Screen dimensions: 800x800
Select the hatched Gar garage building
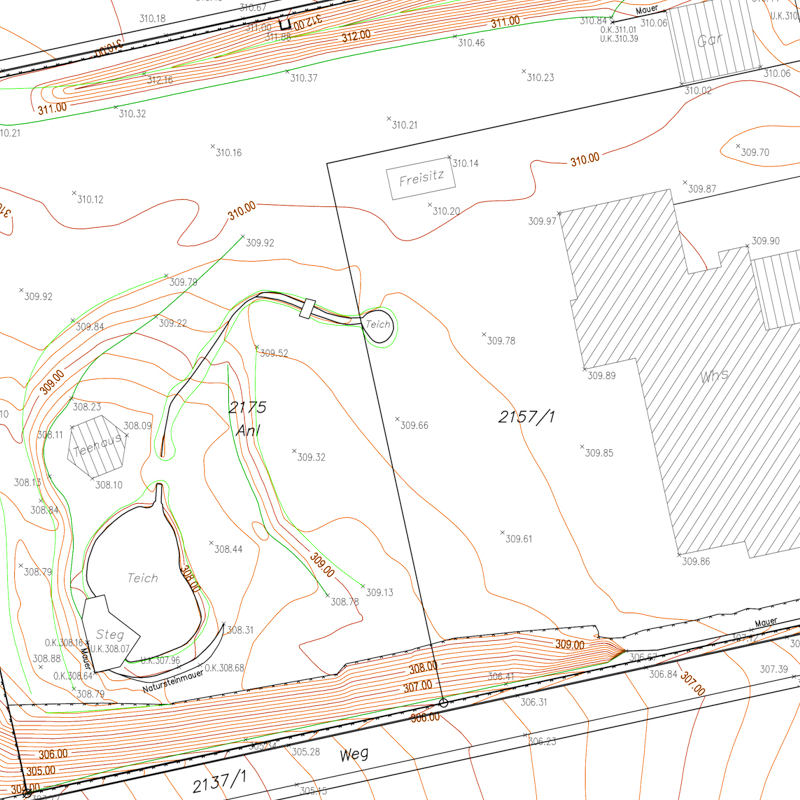pos(711,43)
